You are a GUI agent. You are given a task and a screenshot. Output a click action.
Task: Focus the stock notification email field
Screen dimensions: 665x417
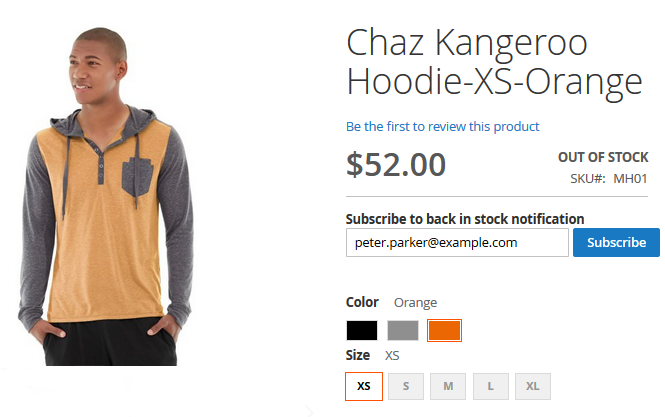[457, 243]
